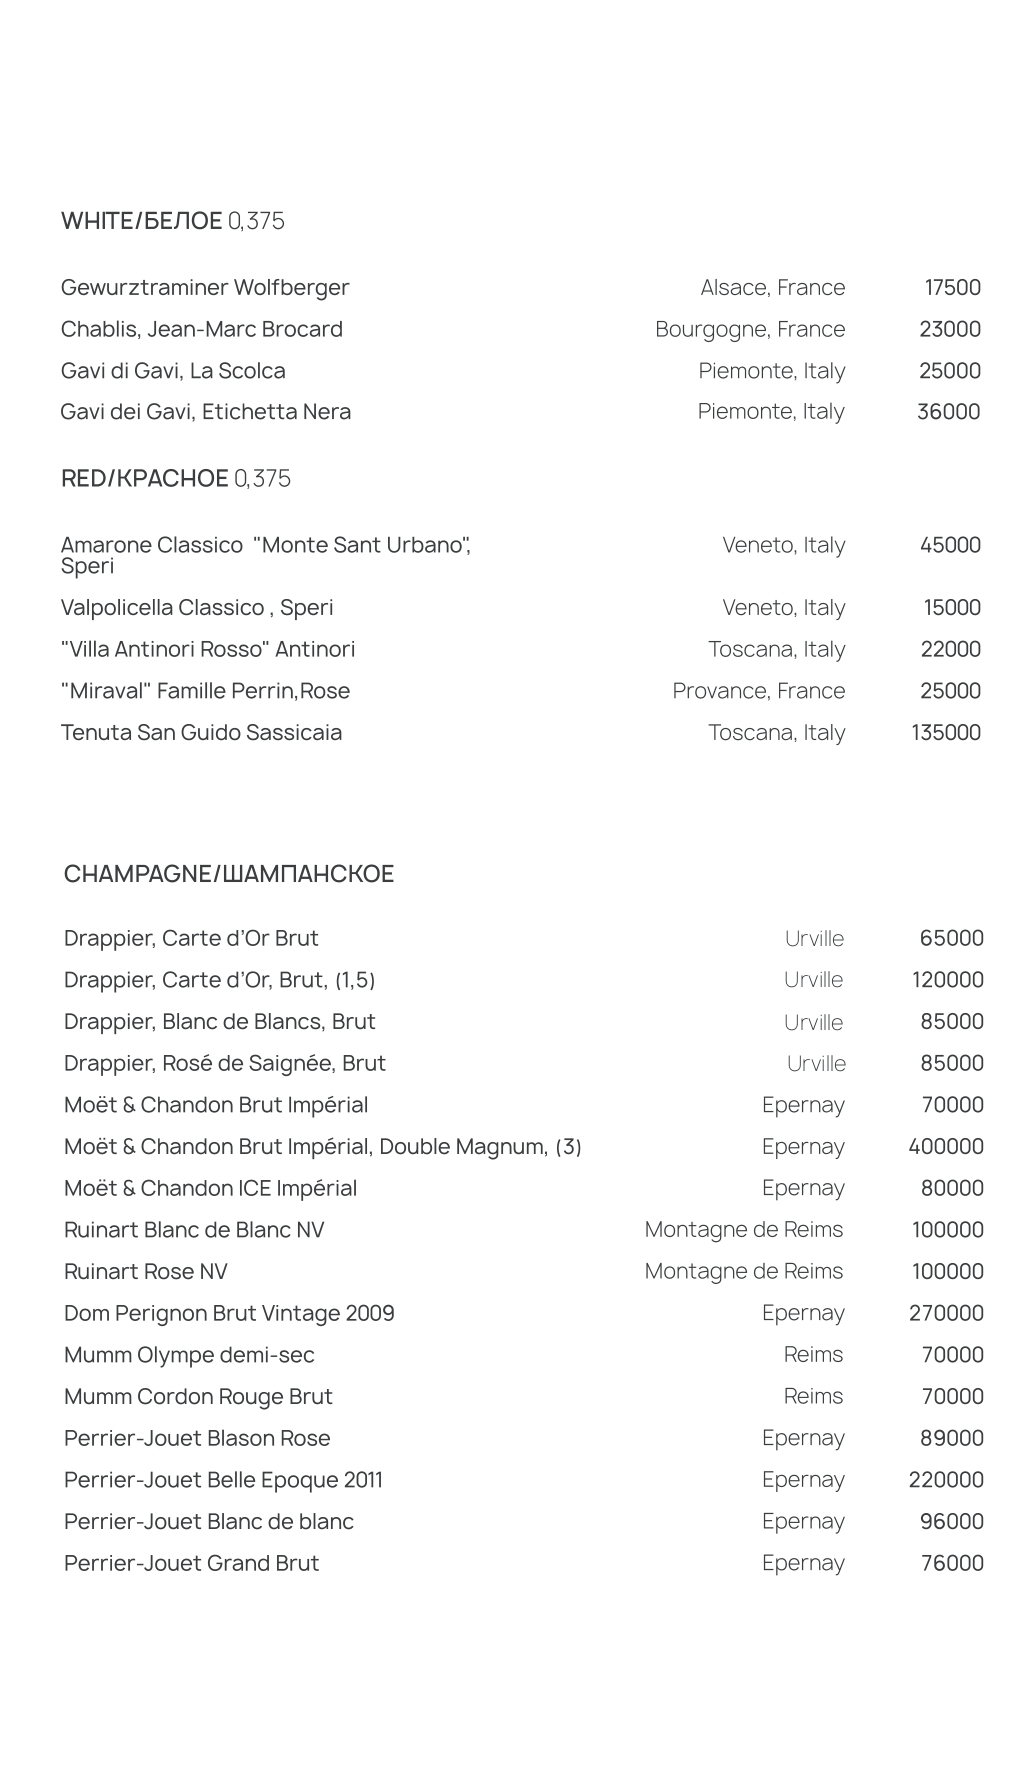
Task: Select price 36000 for Etichetta Nera
Action: [x=949, y=412]
